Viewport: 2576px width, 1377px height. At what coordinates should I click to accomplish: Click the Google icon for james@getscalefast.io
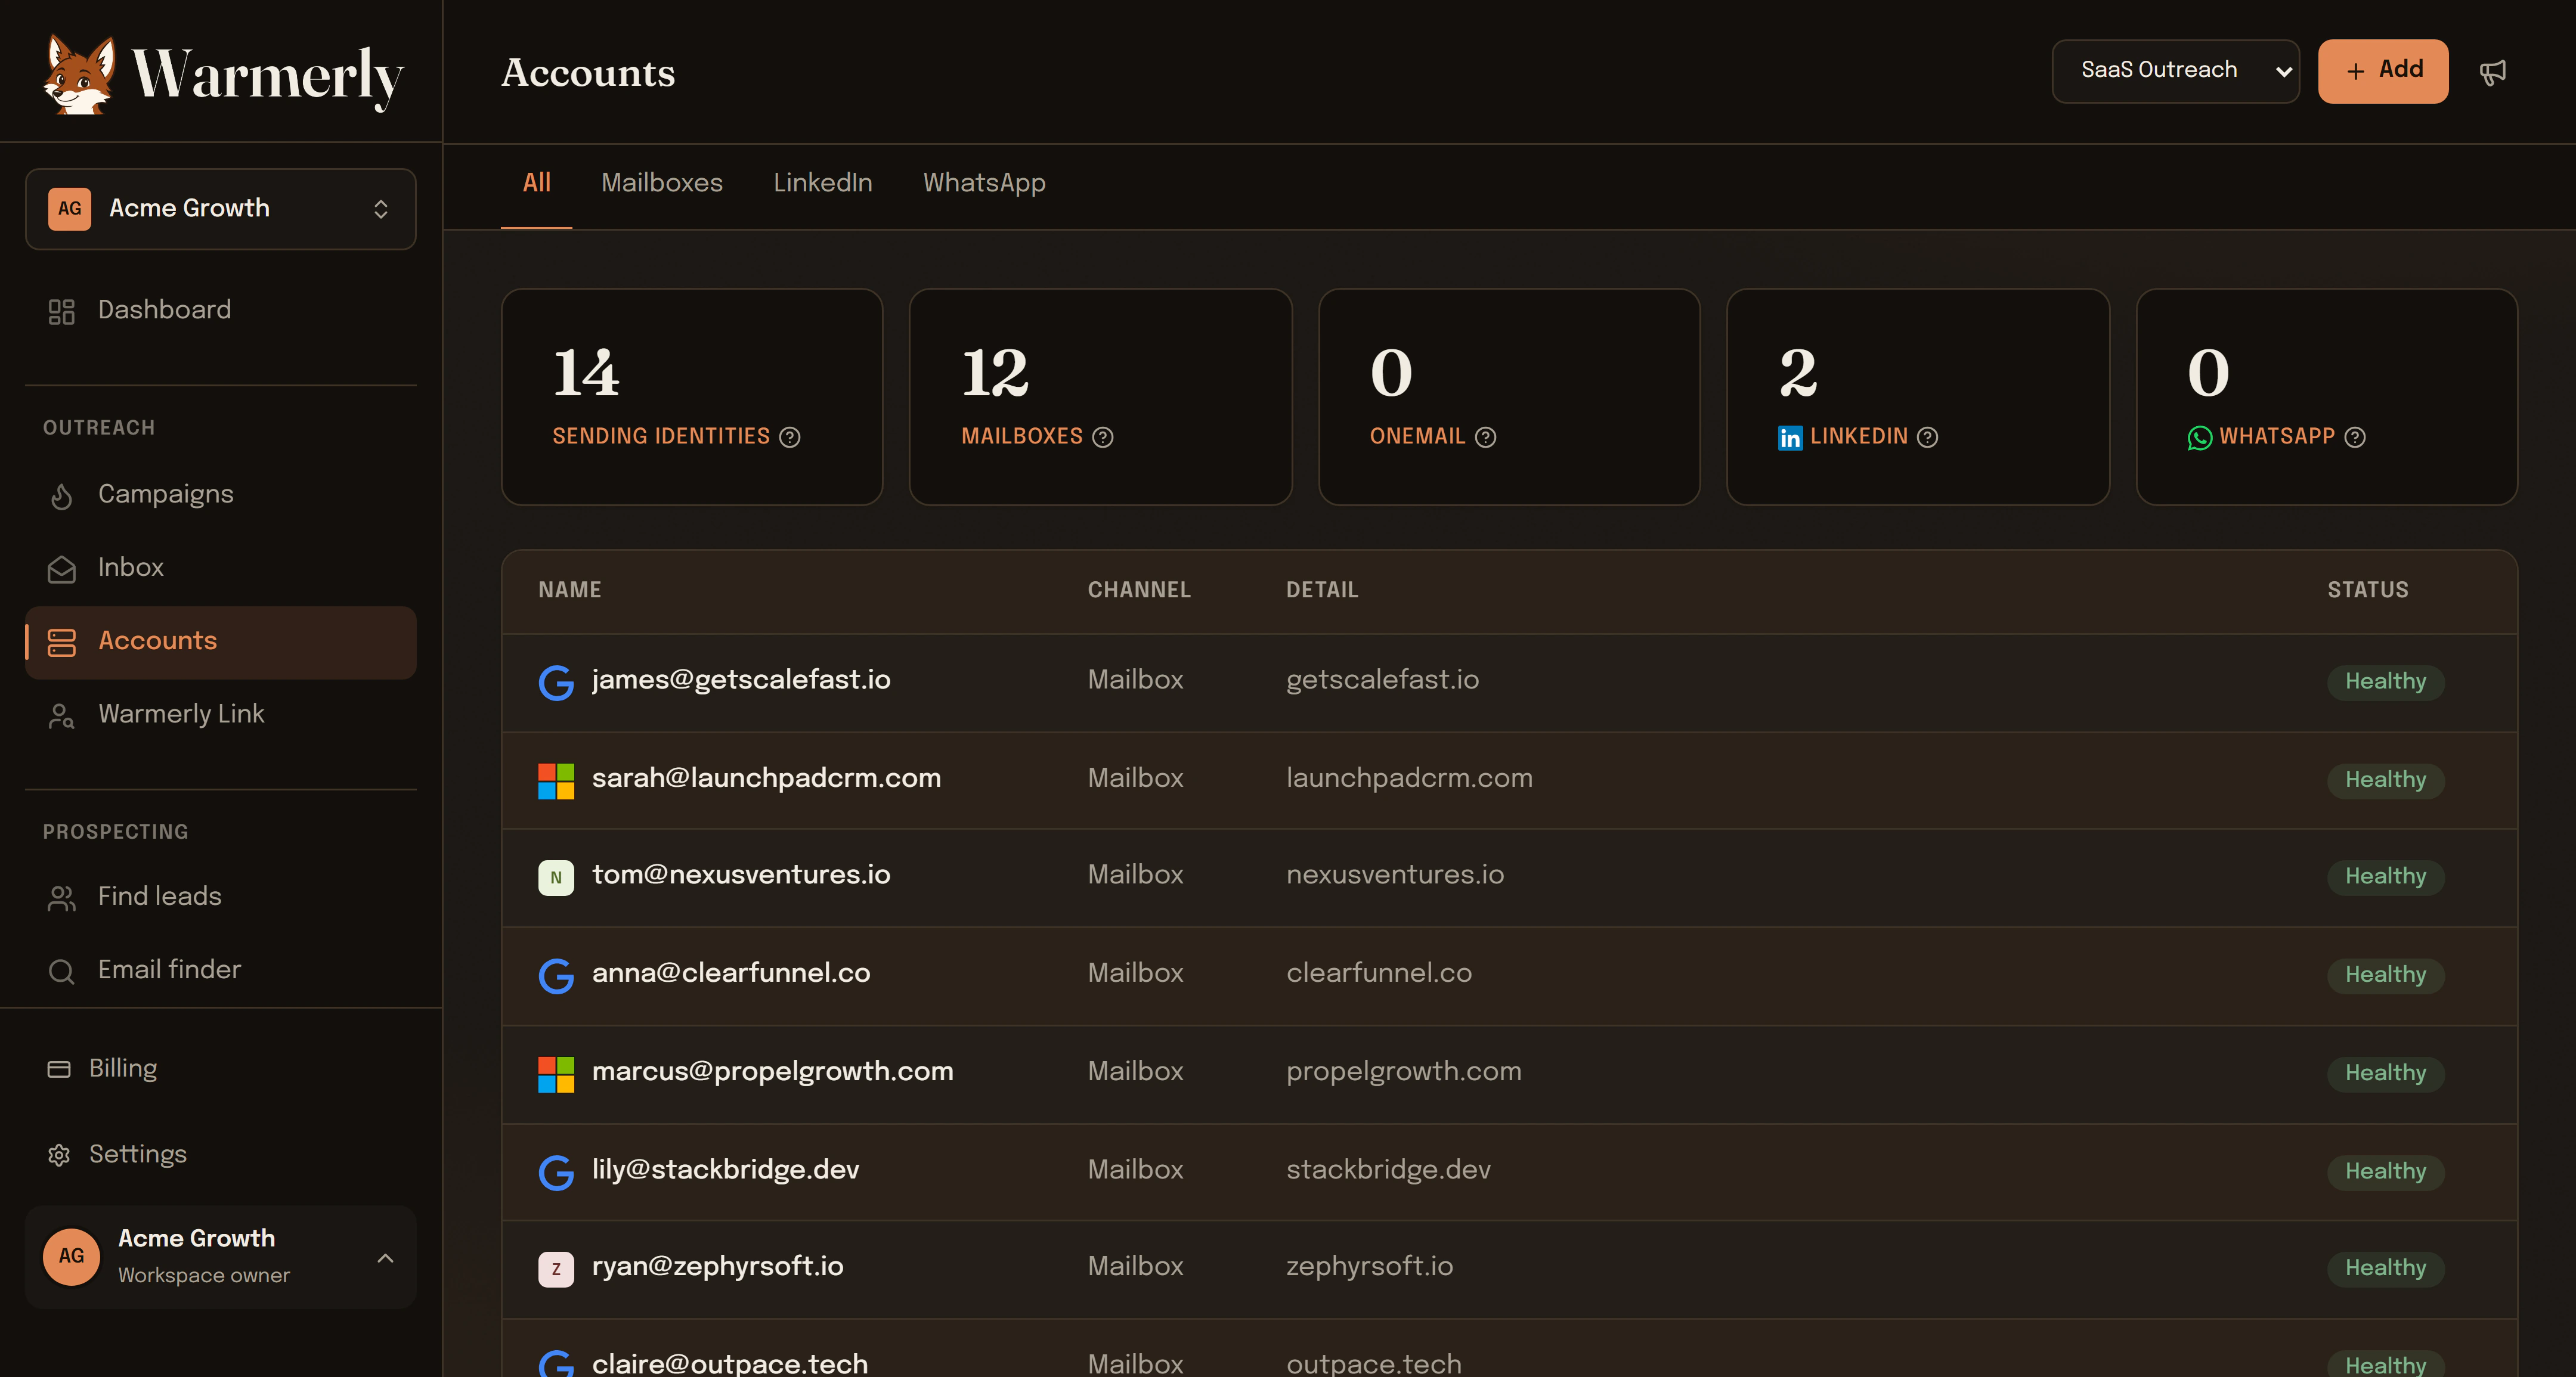pos(556,683)
